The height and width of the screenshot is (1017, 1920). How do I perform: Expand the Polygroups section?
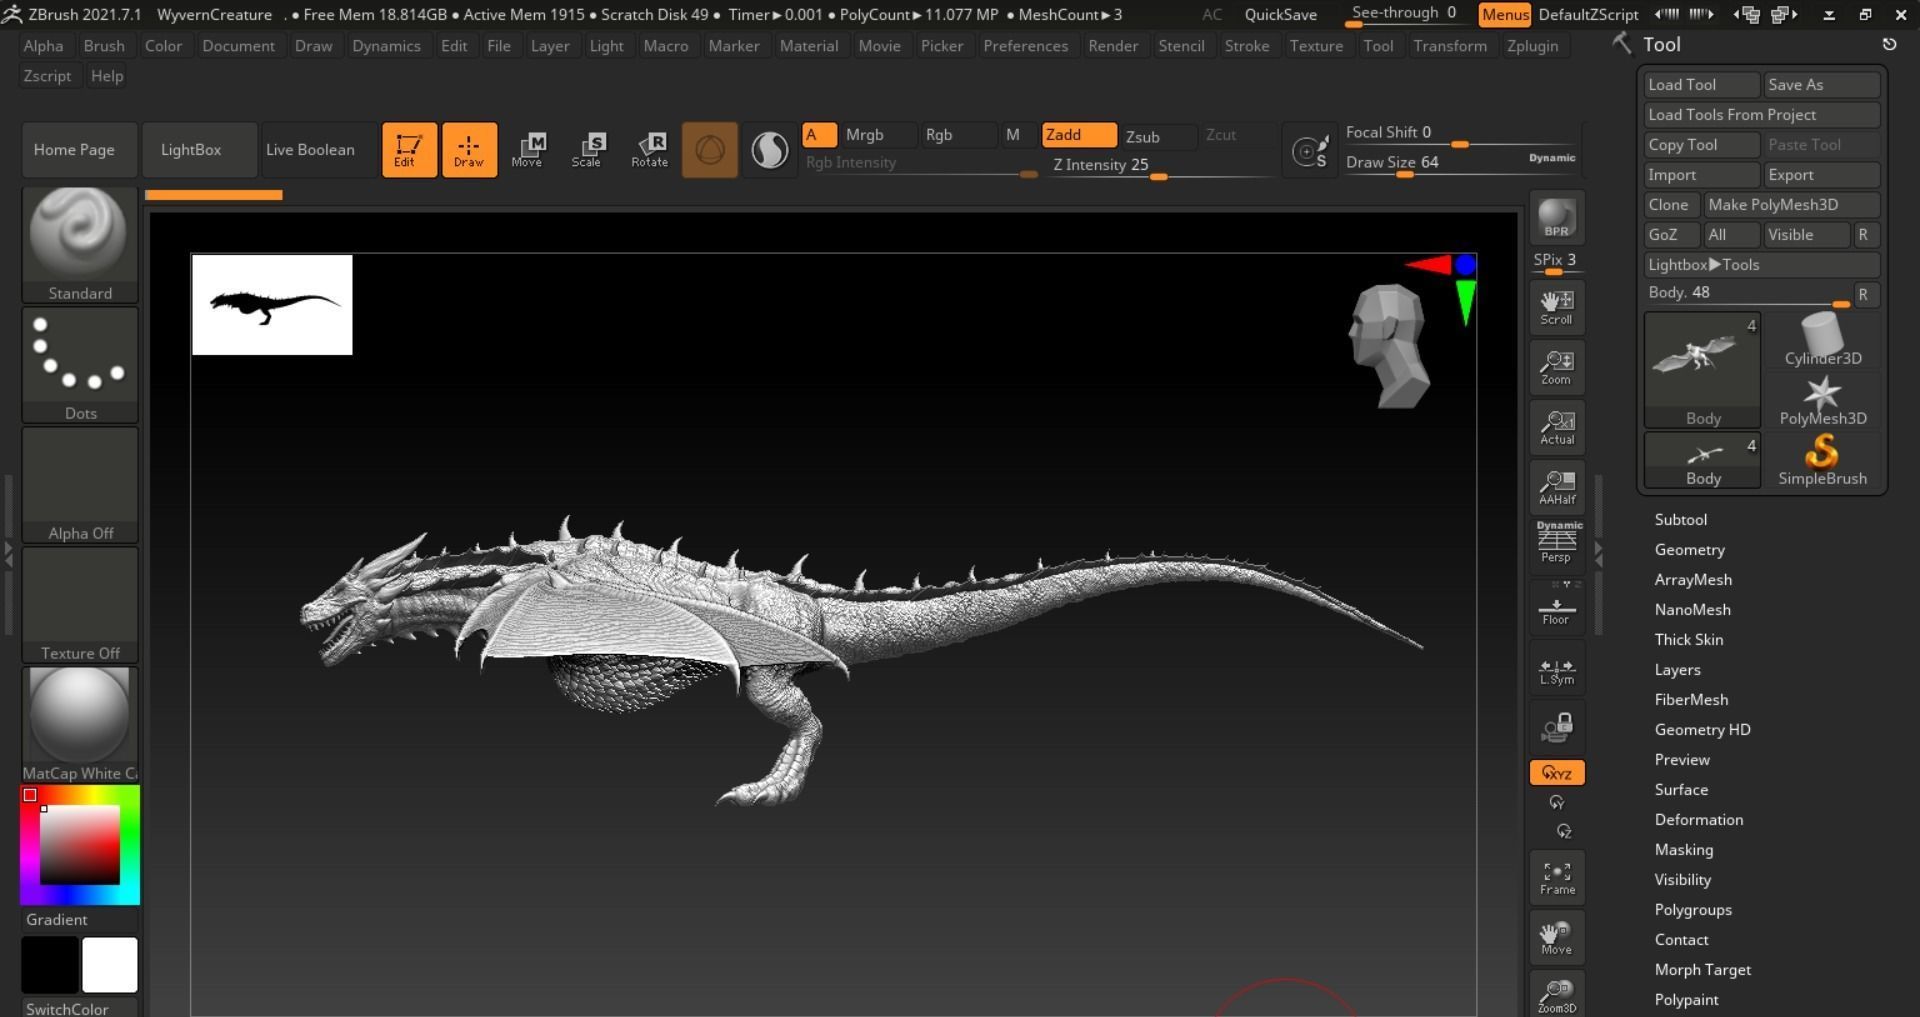click(1693, 910)
